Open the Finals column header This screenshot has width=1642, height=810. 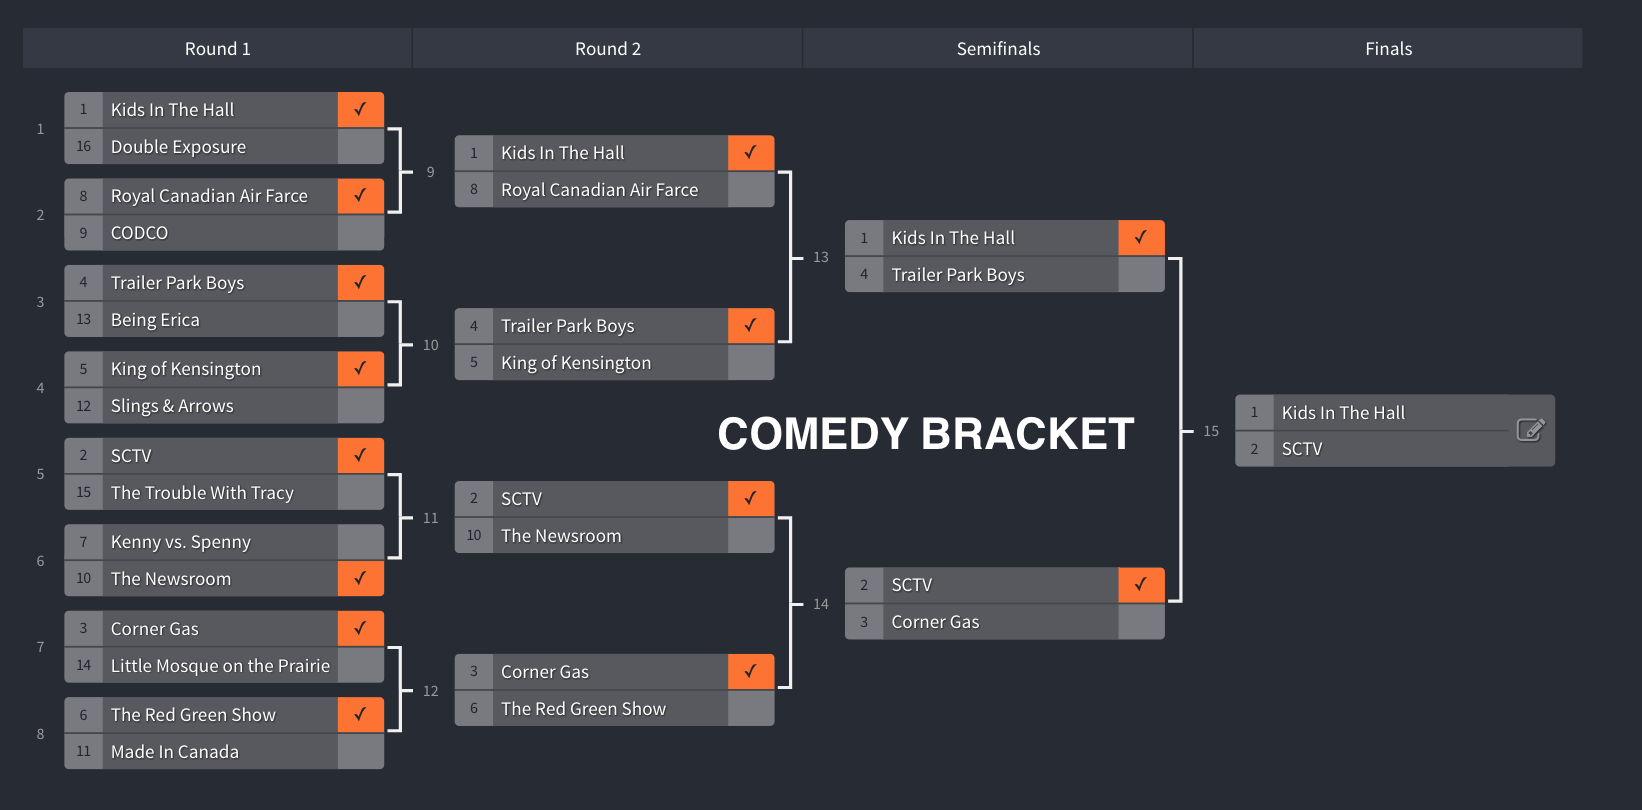[x=1388, y=49]
